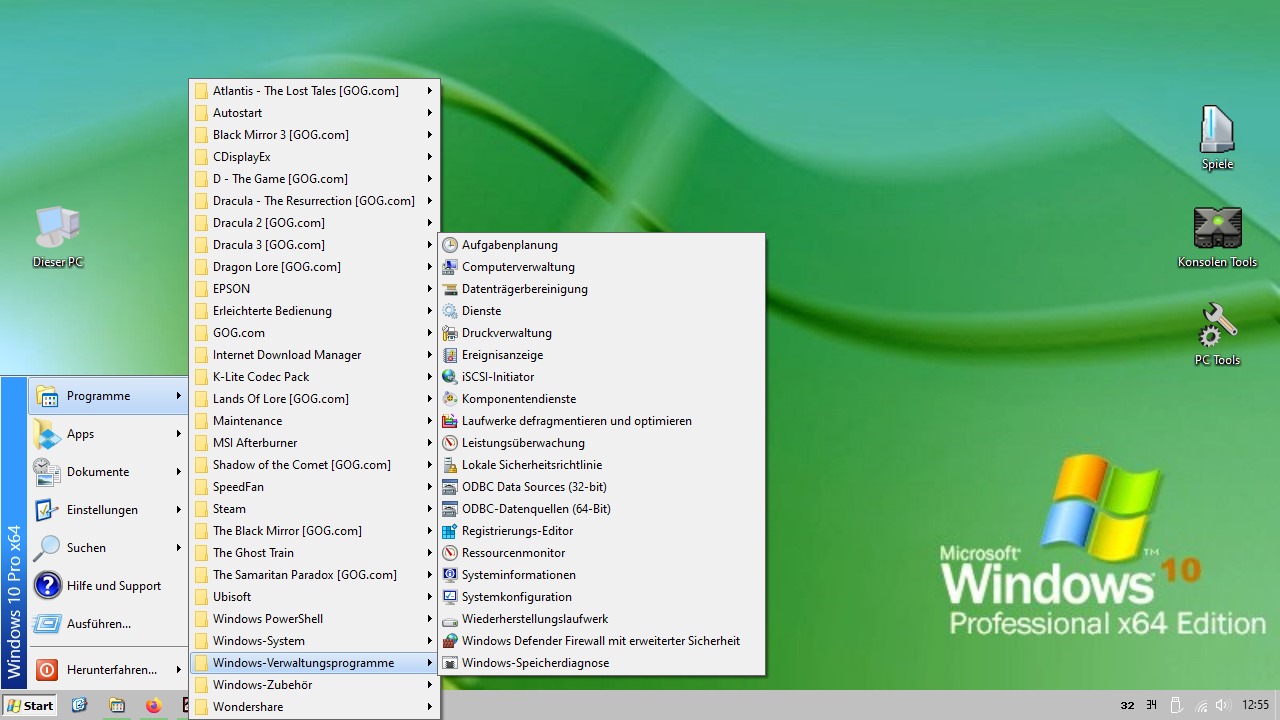The width and height of the screenshot is (1280, 720).
Task: Open the Komponentendienste icon
Action: pyautogui.click(x=450, y=399)
